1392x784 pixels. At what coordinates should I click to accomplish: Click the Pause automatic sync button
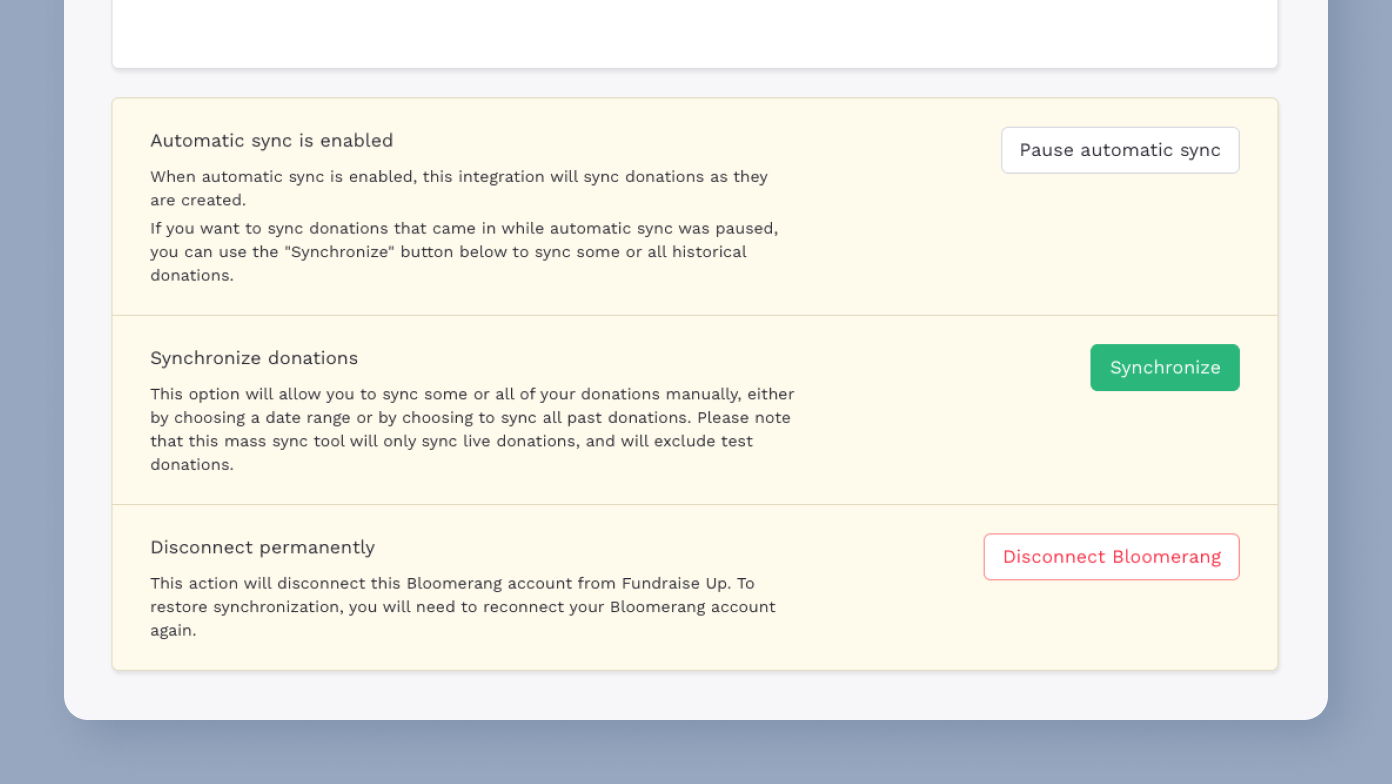click(x=1120, y=150)
